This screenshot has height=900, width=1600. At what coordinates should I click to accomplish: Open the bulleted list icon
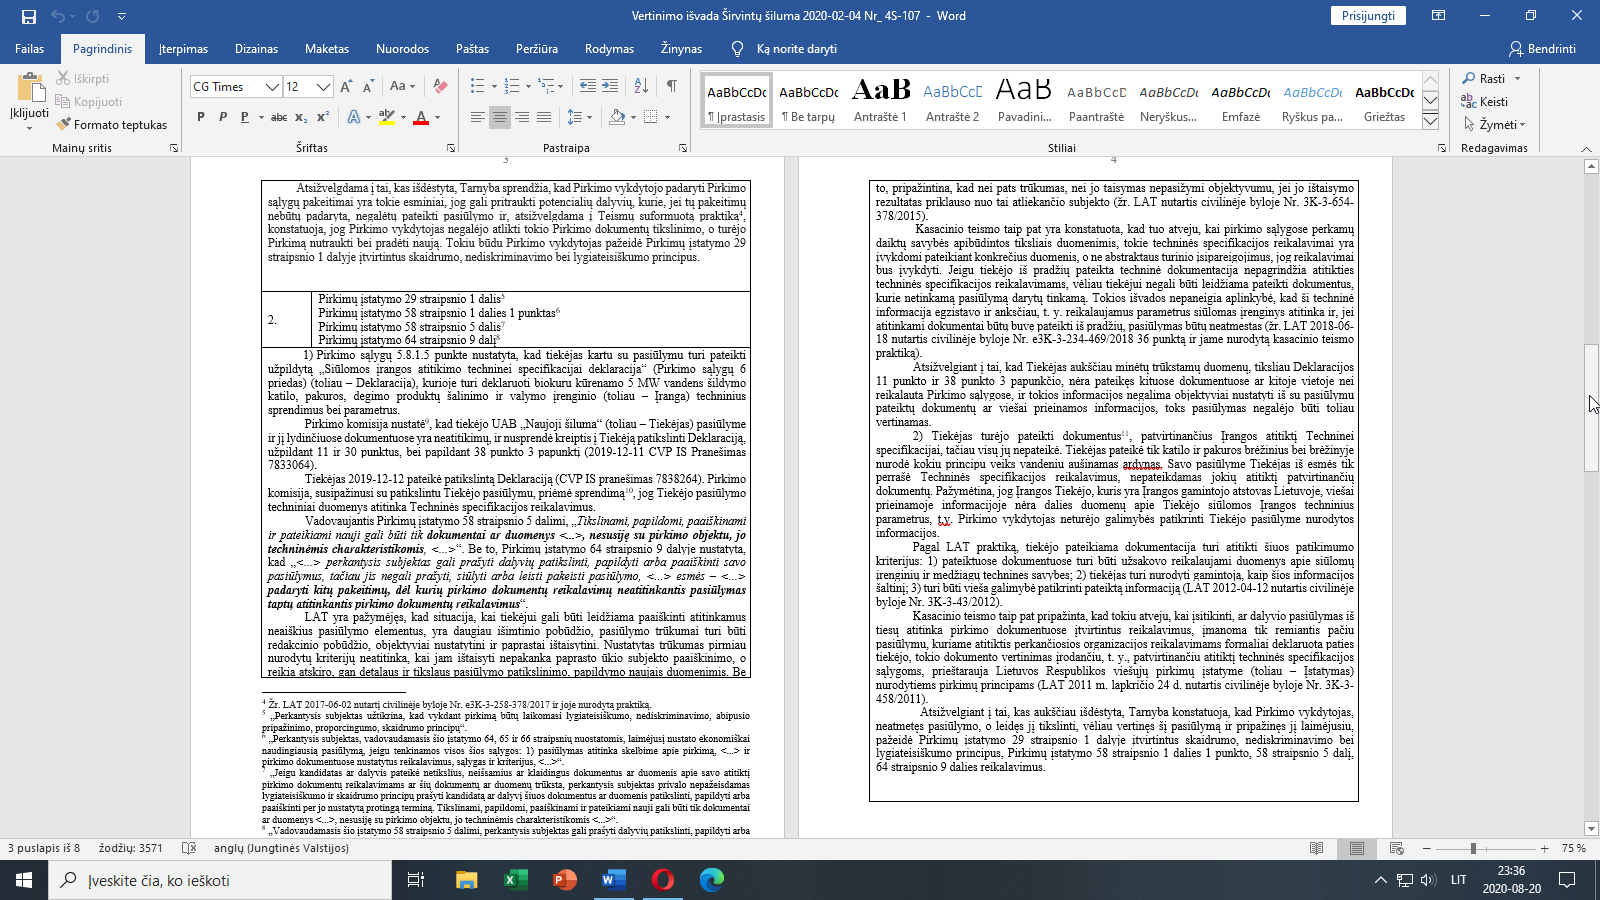pyautogui.click(x=478, y=87)
